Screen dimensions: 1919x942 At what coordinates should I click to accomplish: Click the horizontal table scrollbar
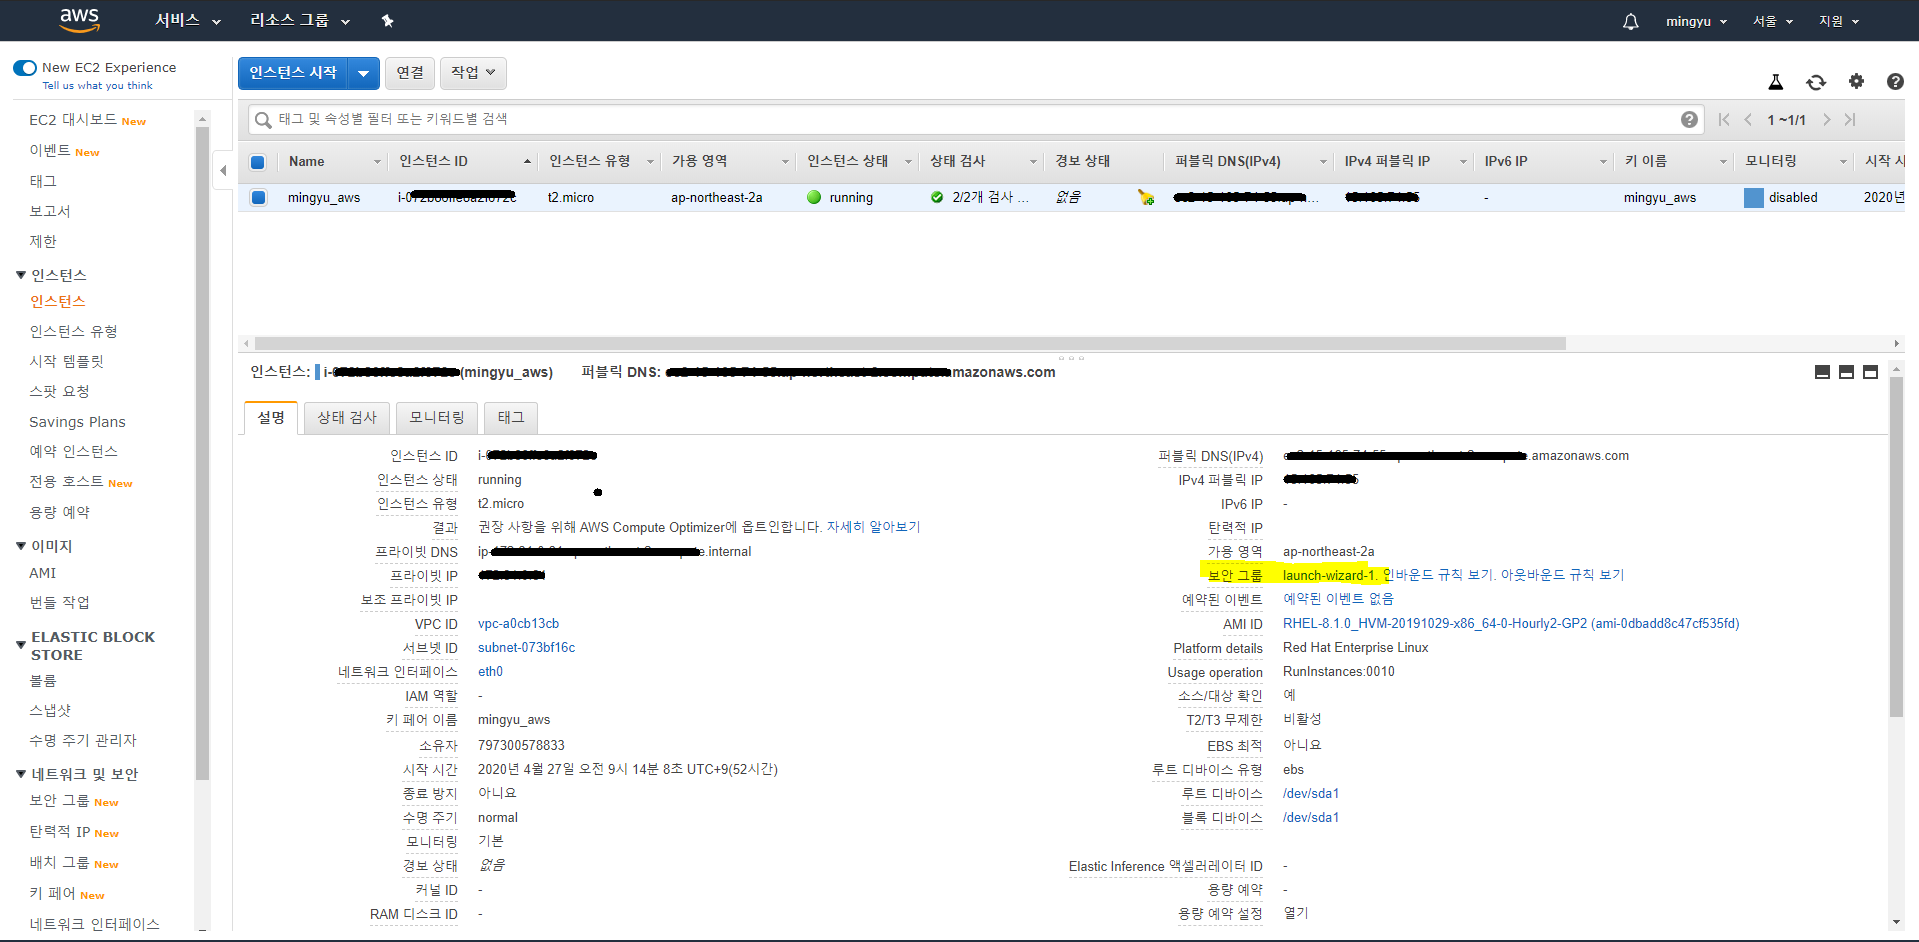(x=910, y=343)
